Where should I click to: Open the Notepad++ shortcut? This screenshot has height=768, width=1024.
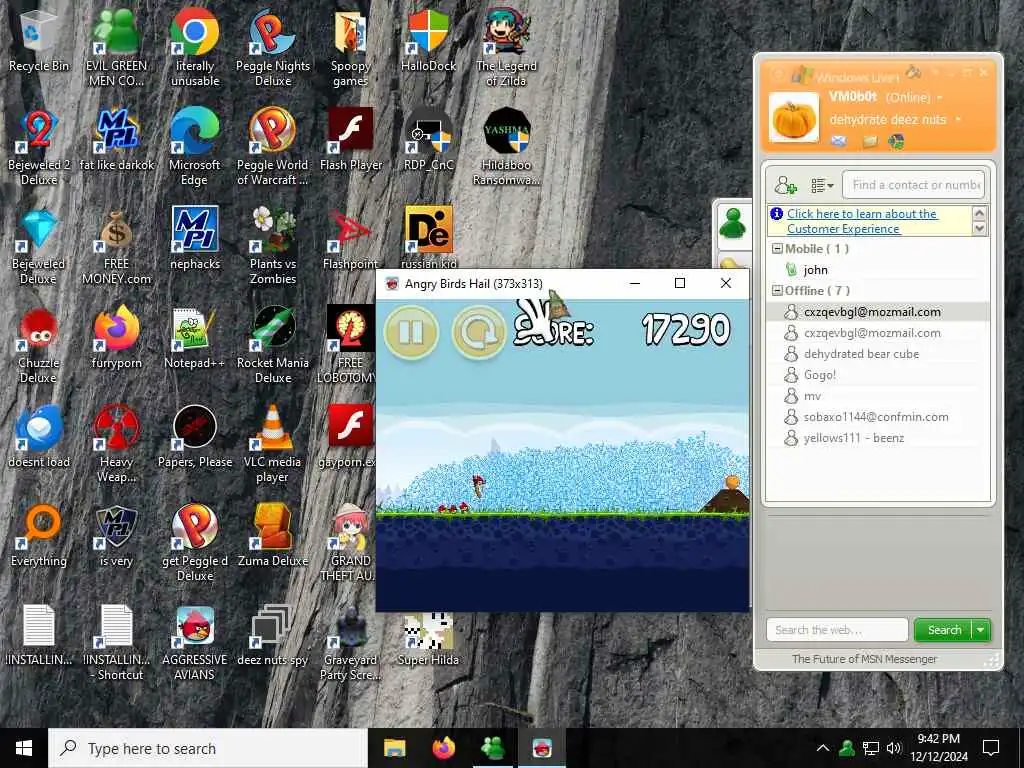[x=195, y=338]
